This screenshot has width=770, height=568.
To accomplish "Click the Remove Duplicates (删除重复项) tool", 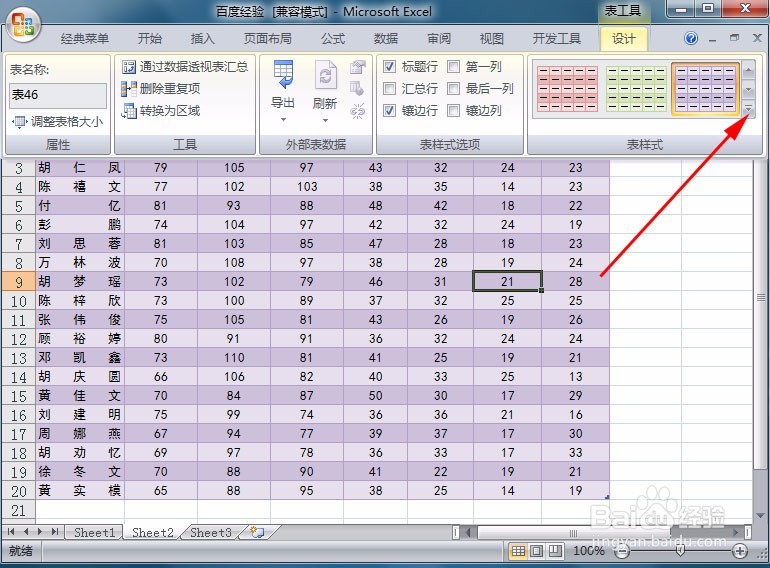I will 161,88.
